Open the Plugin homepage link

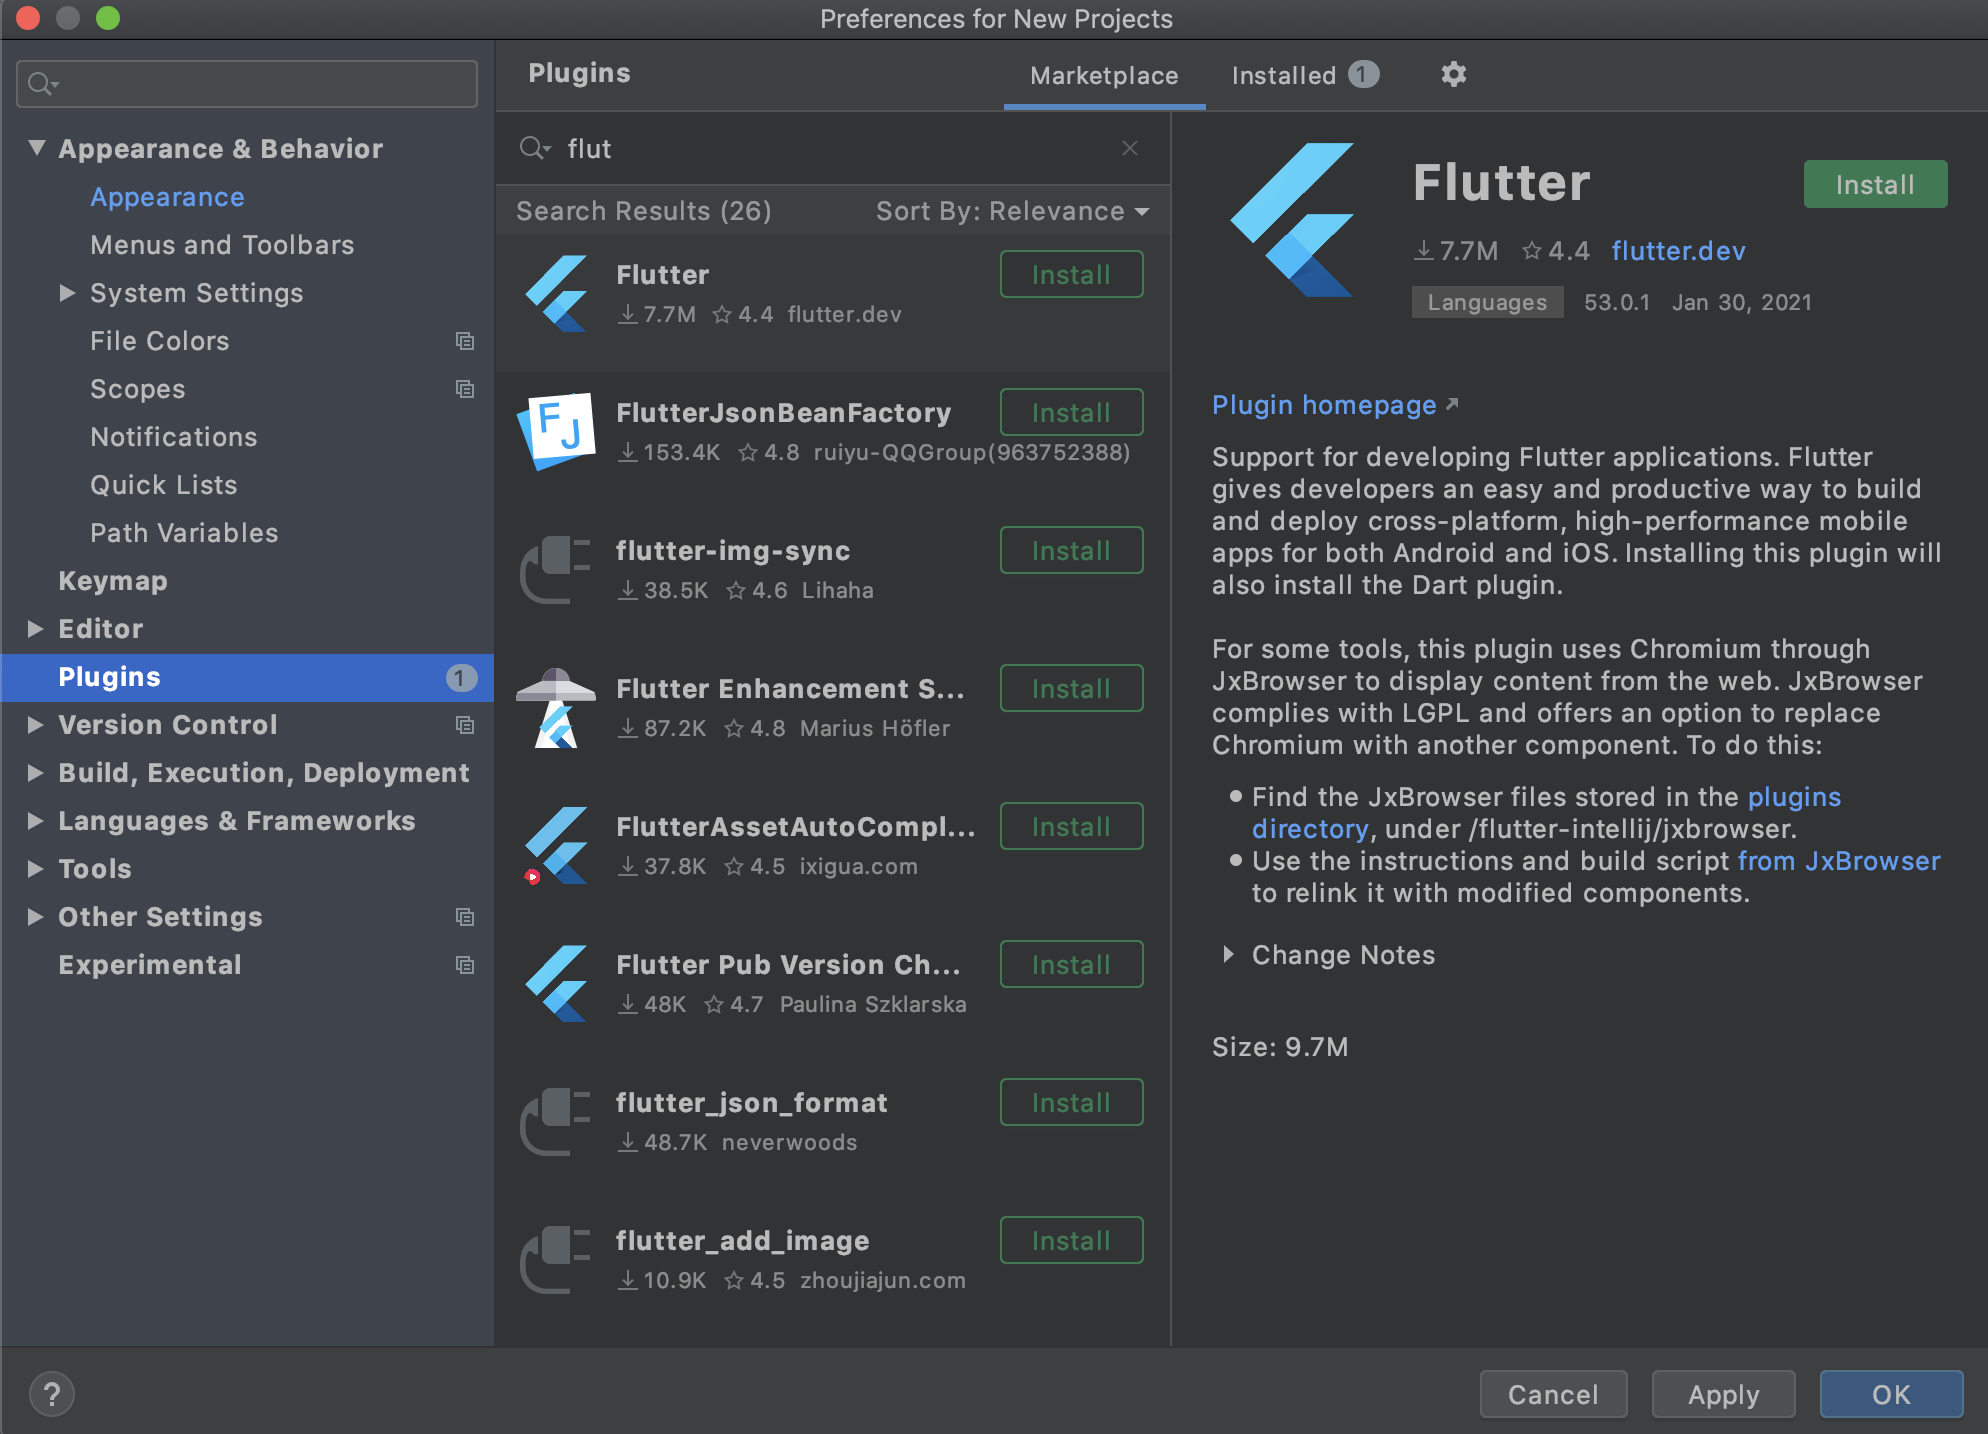1324,405
